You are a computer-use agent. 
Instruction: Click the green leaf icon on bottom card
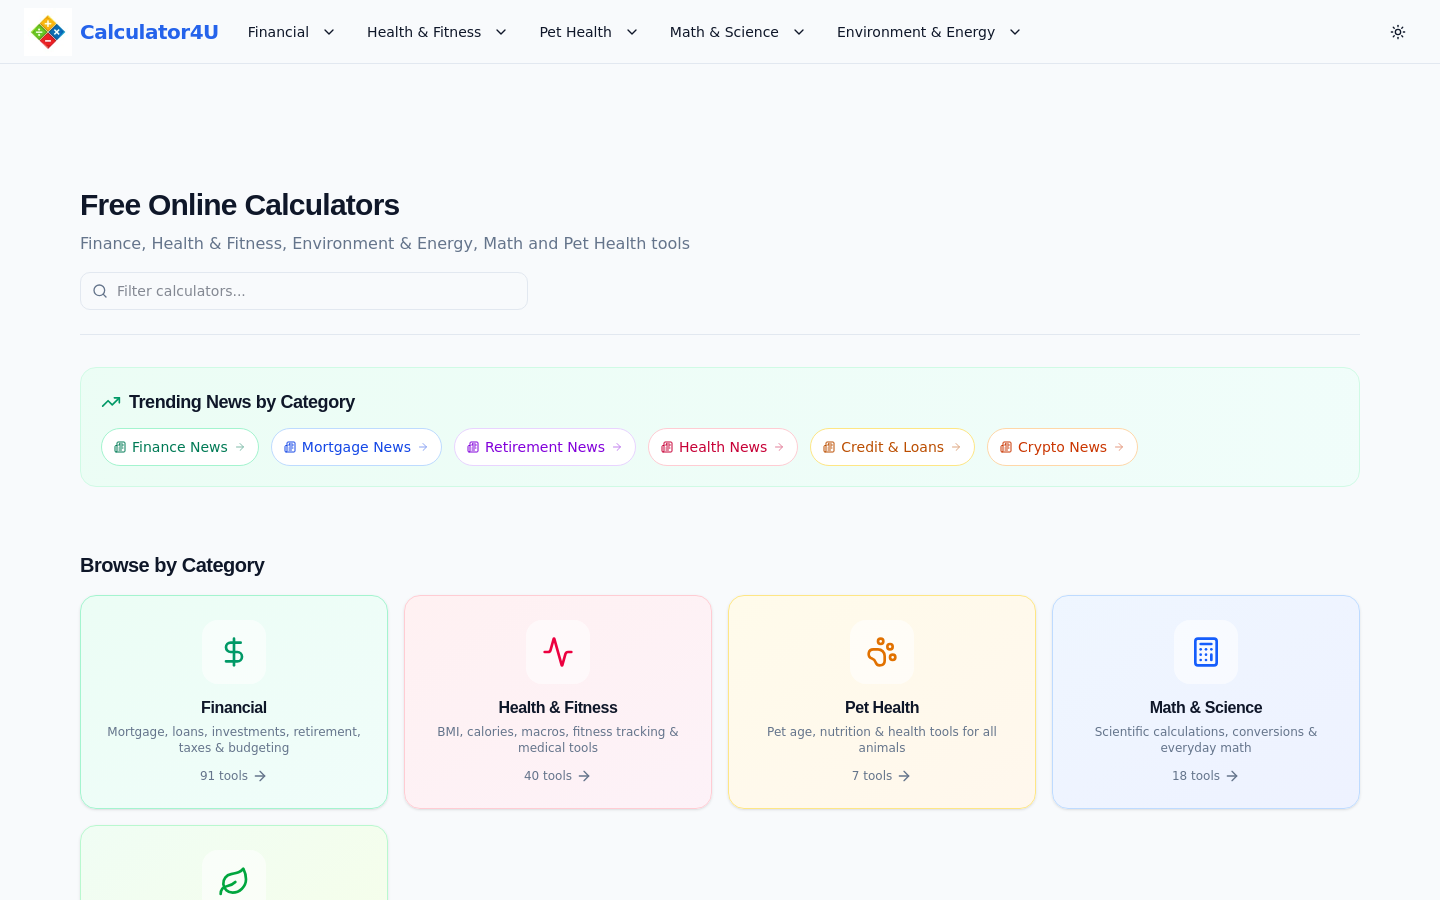[x=234, y=881]
